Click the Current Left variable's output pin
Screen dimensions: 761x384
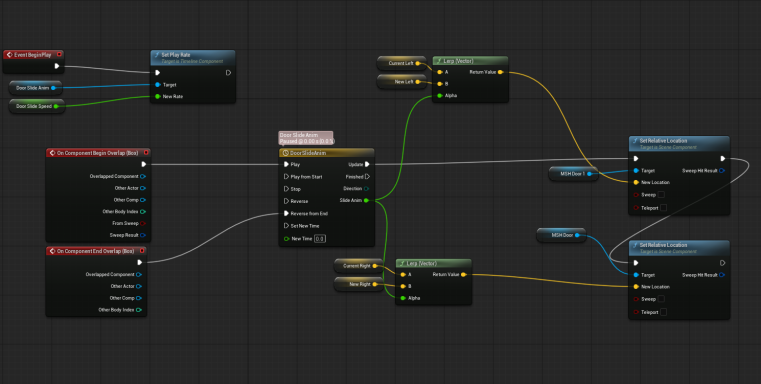(x=417, y=63)
